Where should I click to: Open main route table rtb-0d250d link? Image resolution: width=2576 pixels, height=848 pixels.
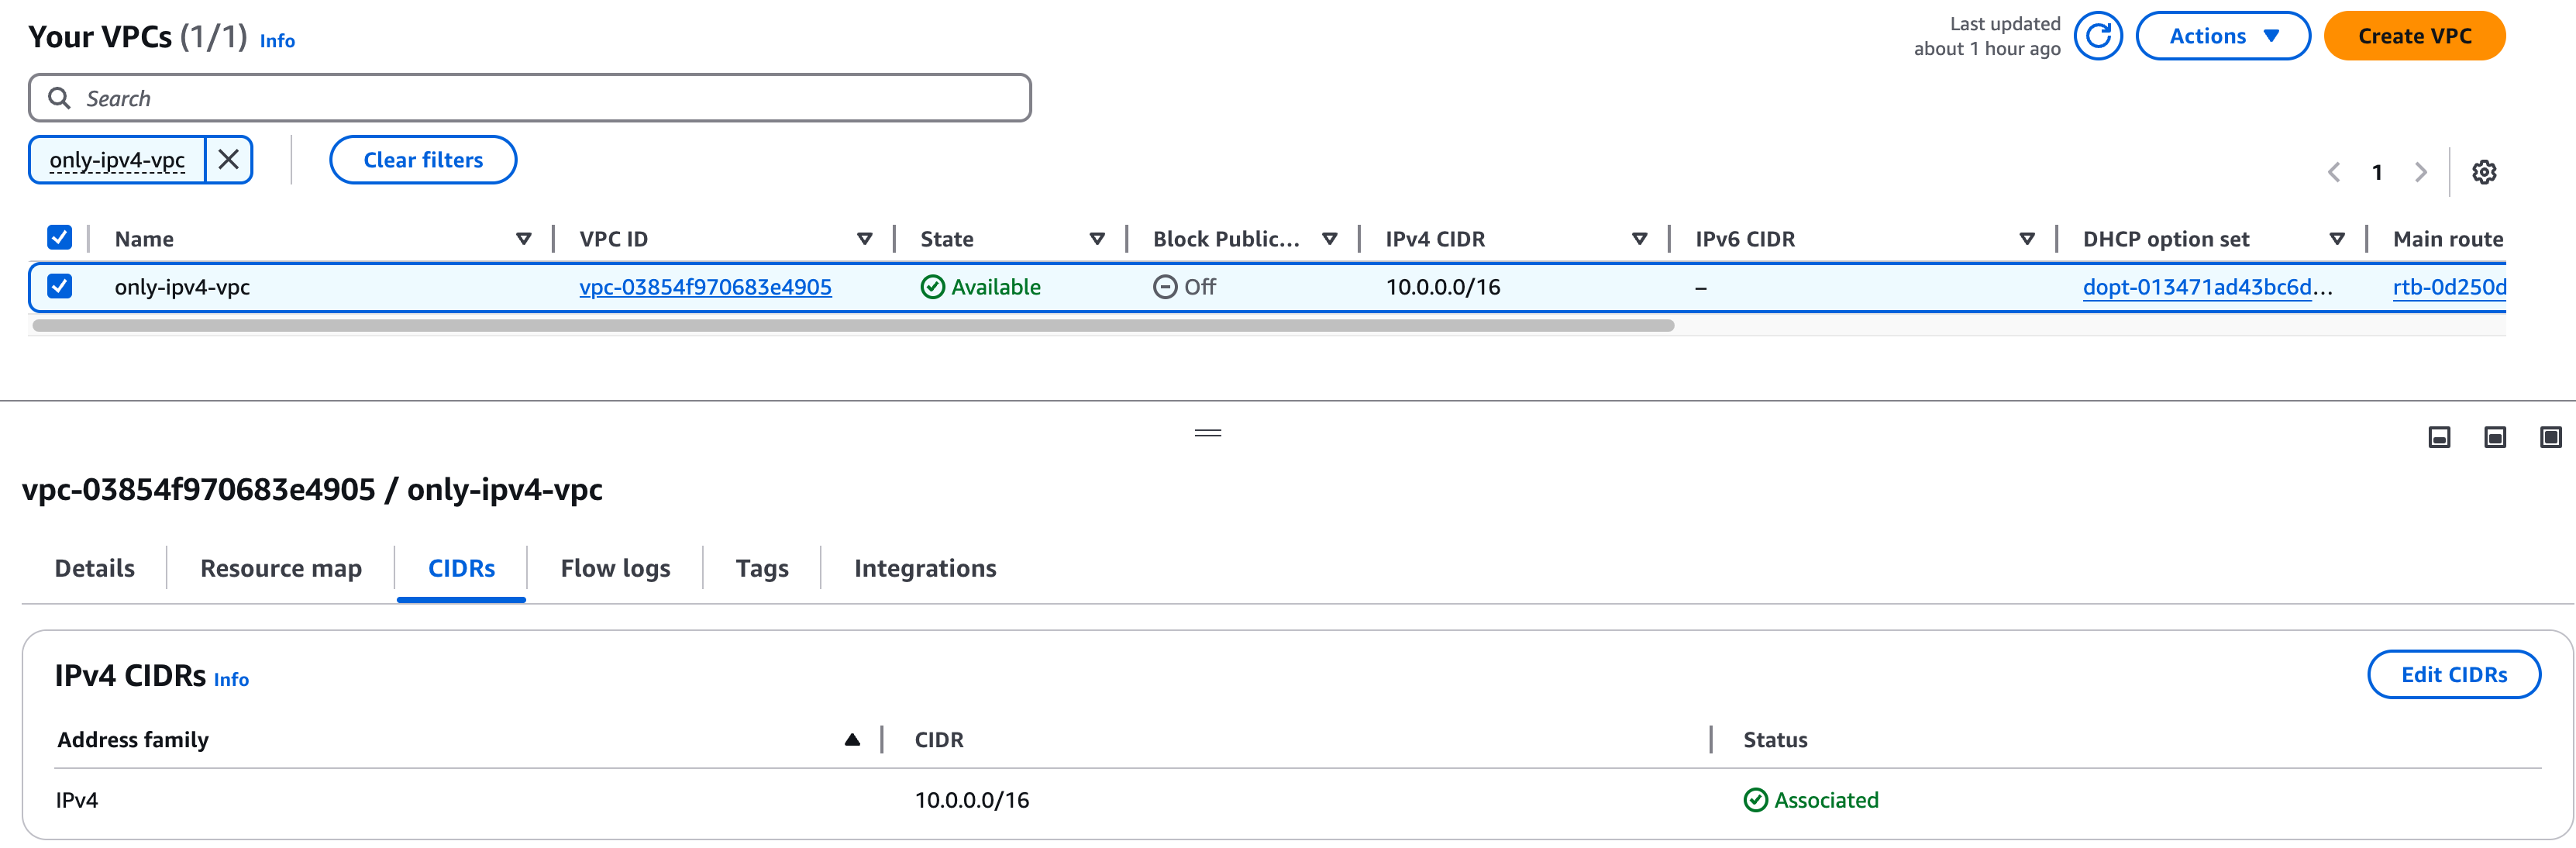point(2449,287)
